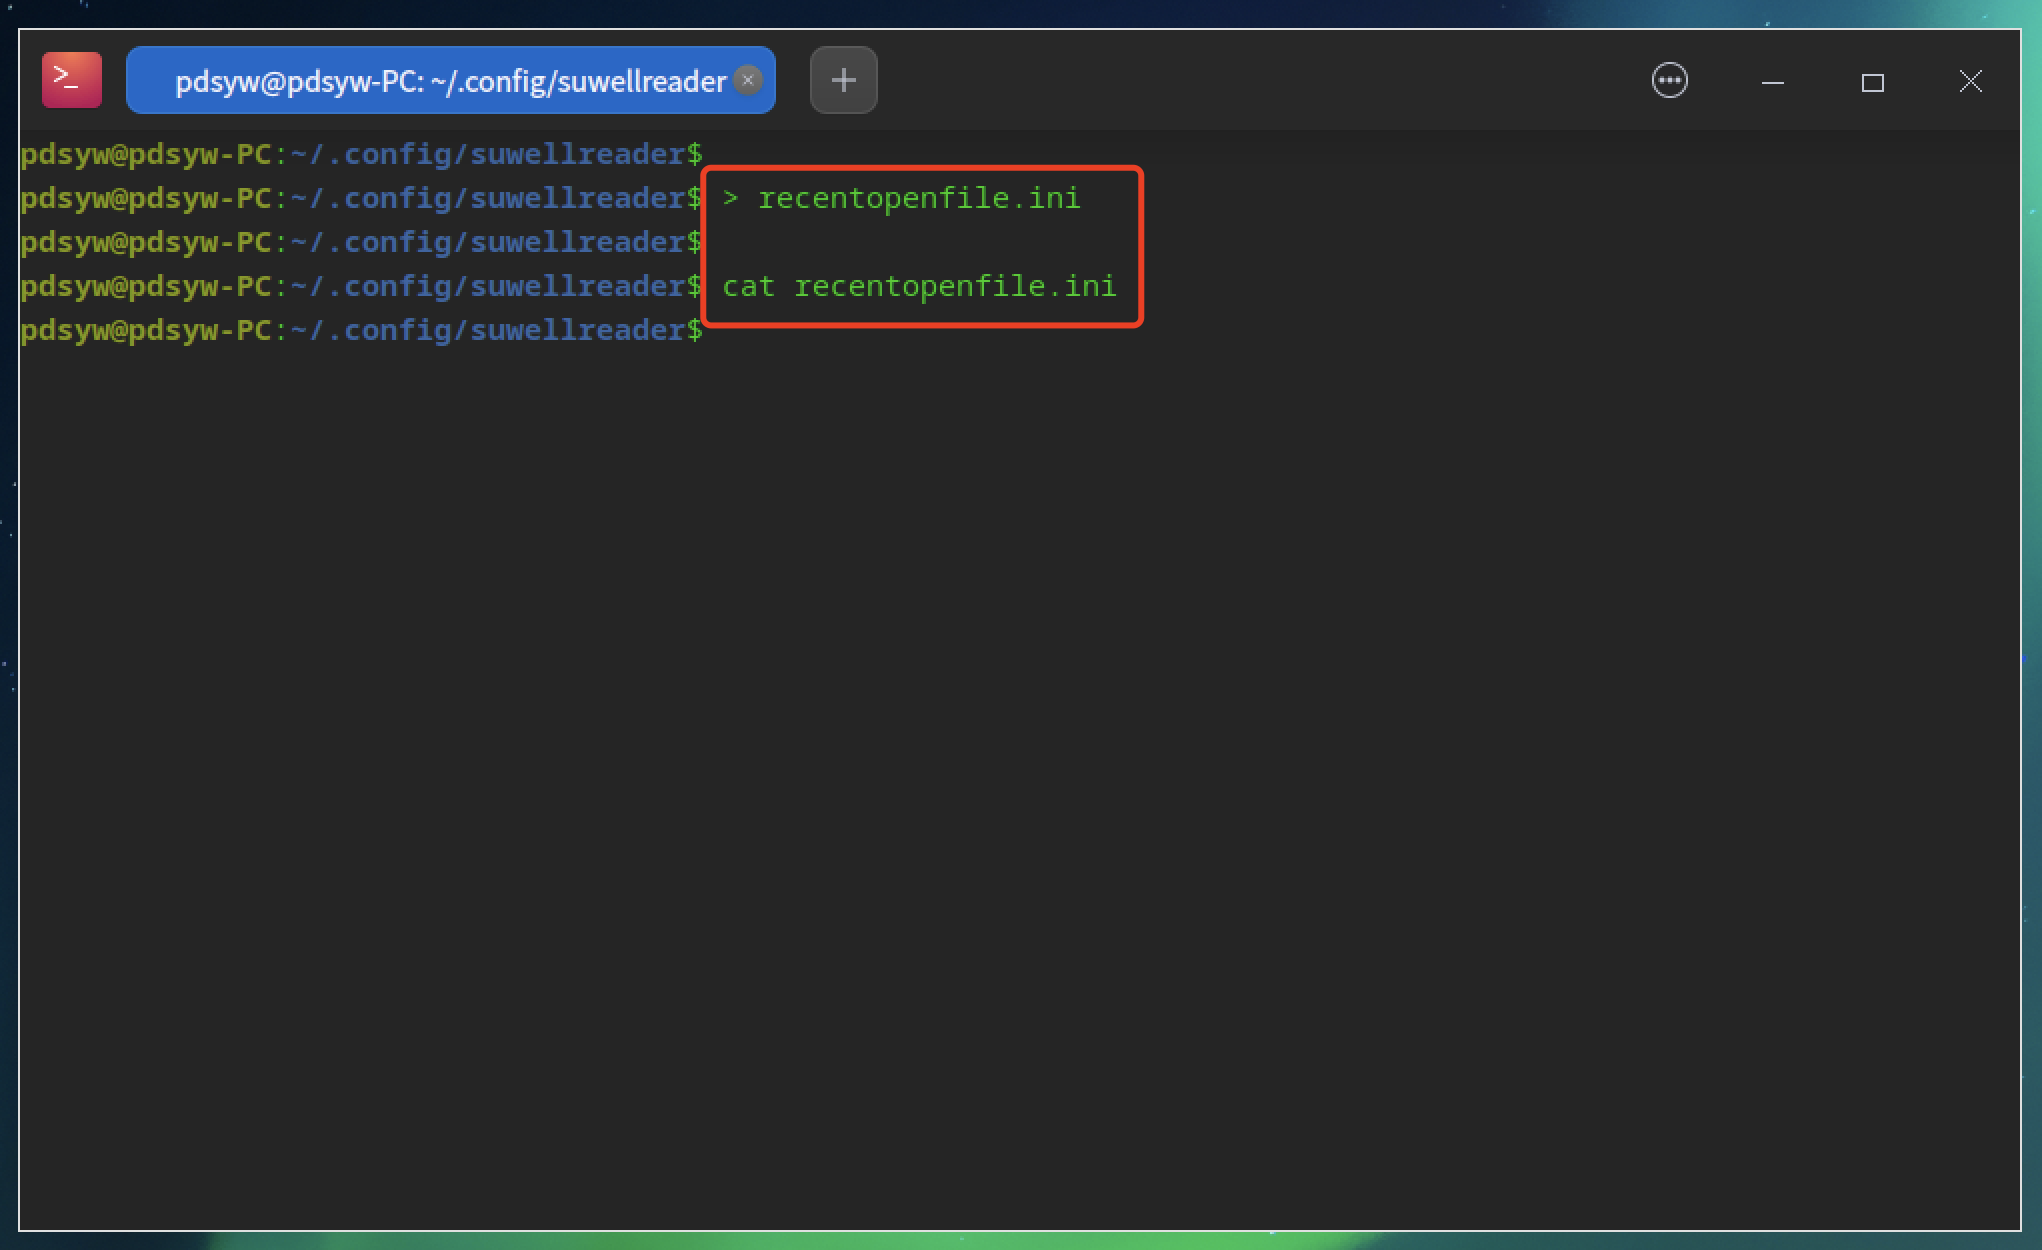This screenshot has height=1250, width=2042.
Task: Click the terminal app icon in title bar
Action: 71,80
